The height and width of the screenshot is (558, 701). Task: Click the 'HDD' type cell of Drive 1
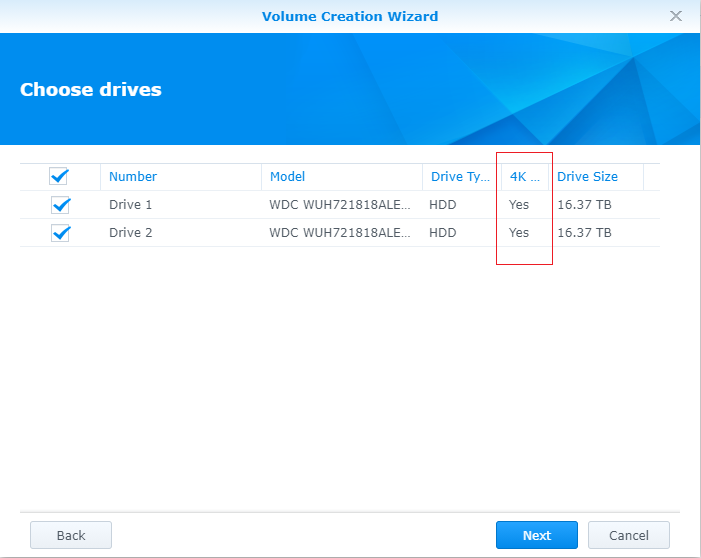(x=443, y=205)
